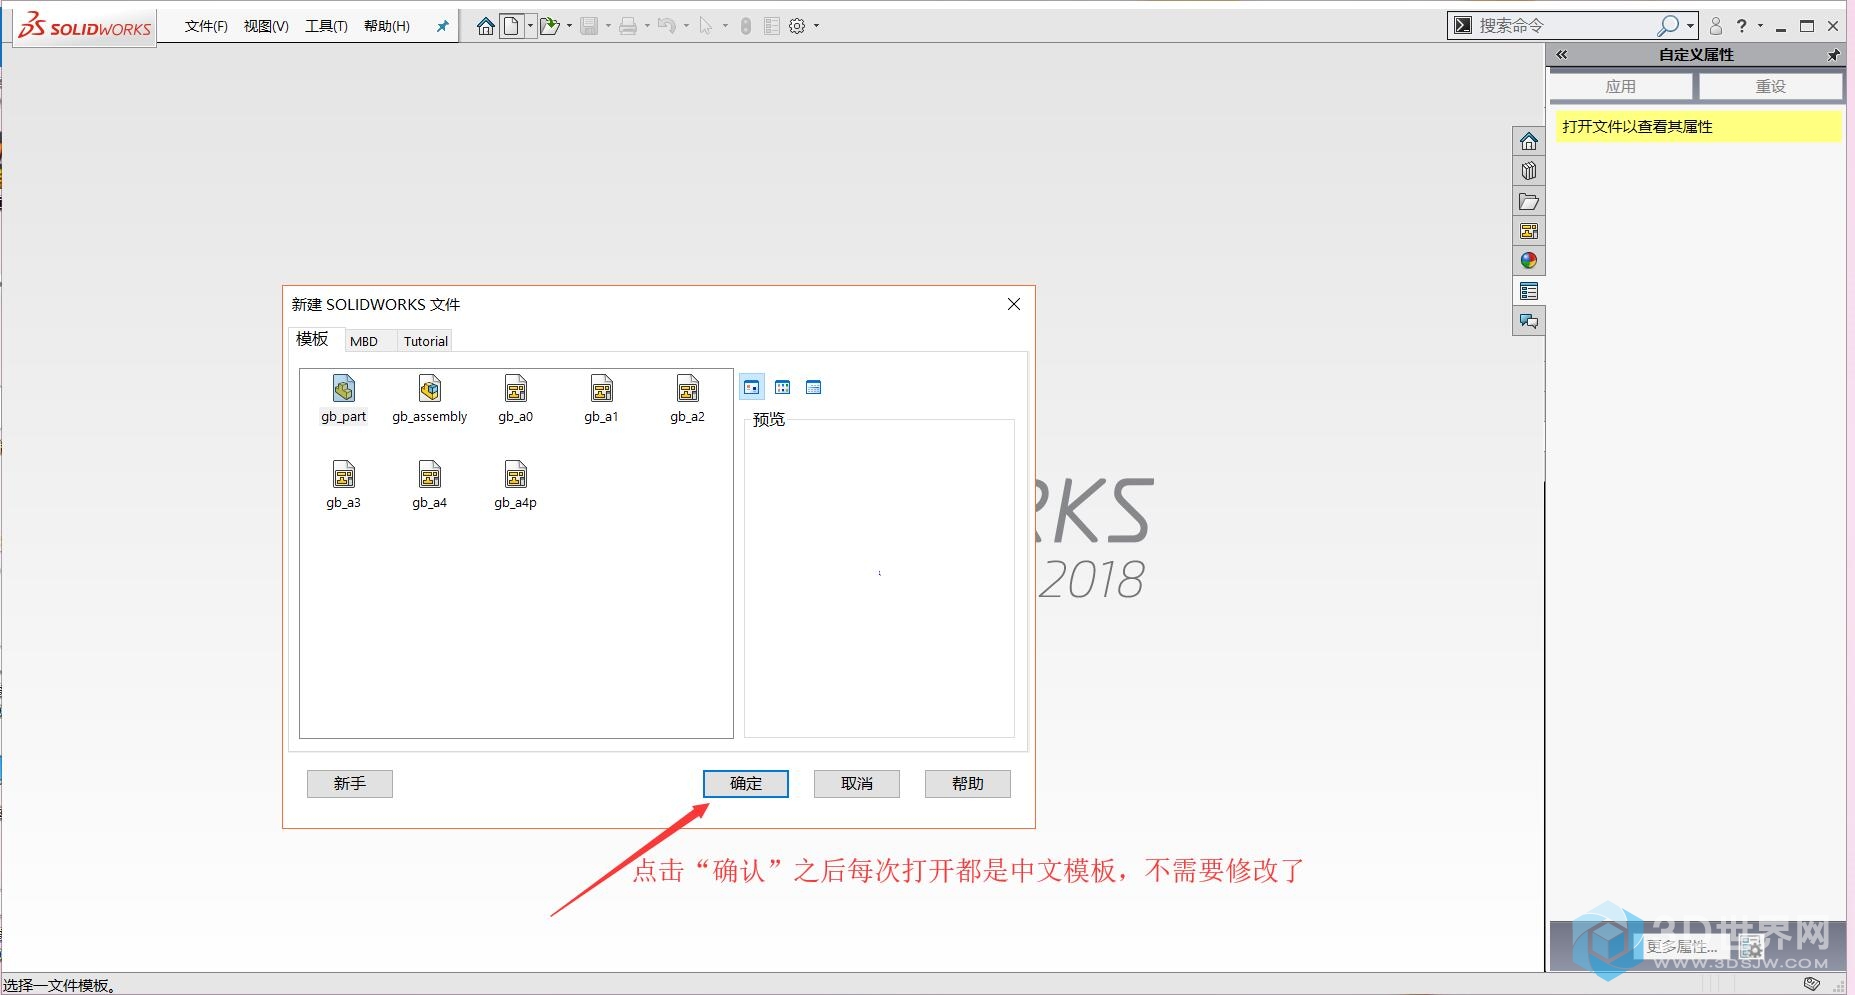
Task: Click the 搜索命令 search field
Action: tap(1563, 26)
